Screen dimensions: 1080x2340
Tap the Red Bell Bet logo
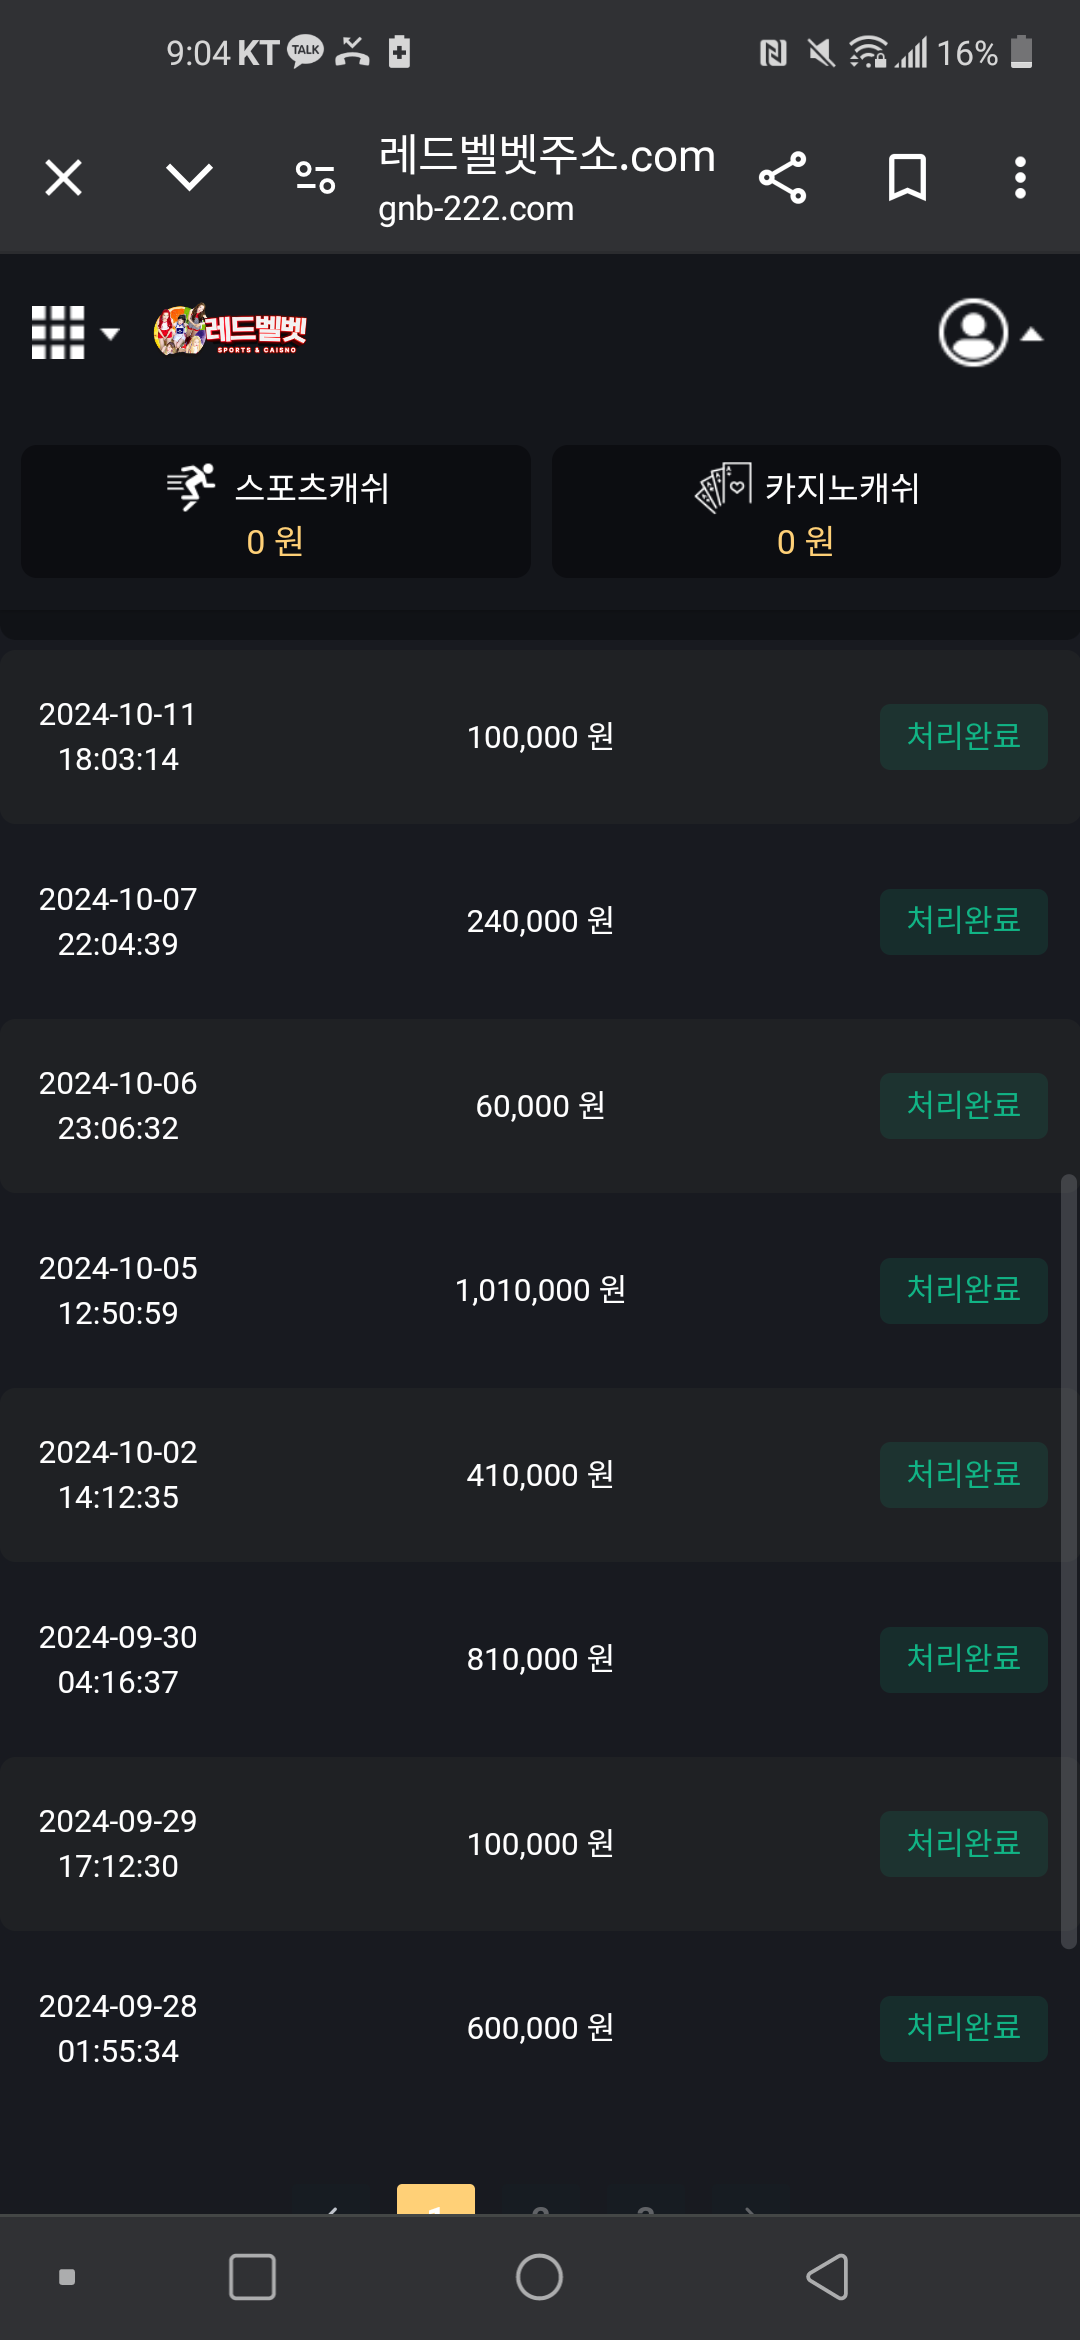coord(230,330)
